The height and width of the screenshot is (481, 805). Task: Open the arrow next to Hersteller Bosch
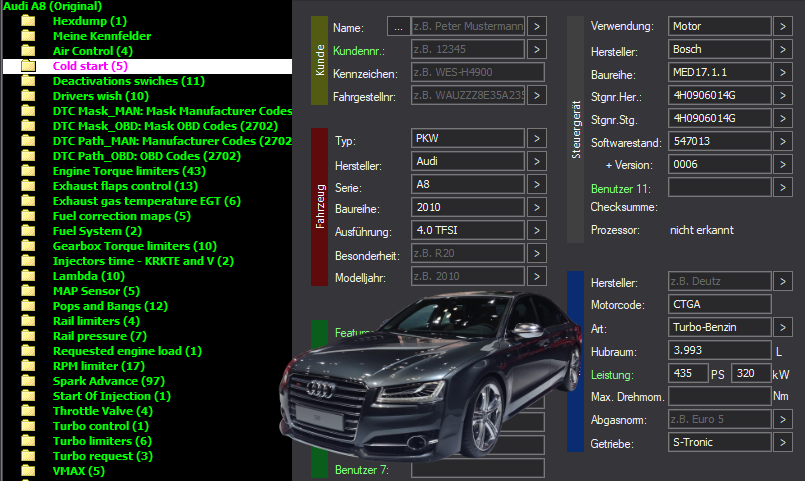[783, 49]
